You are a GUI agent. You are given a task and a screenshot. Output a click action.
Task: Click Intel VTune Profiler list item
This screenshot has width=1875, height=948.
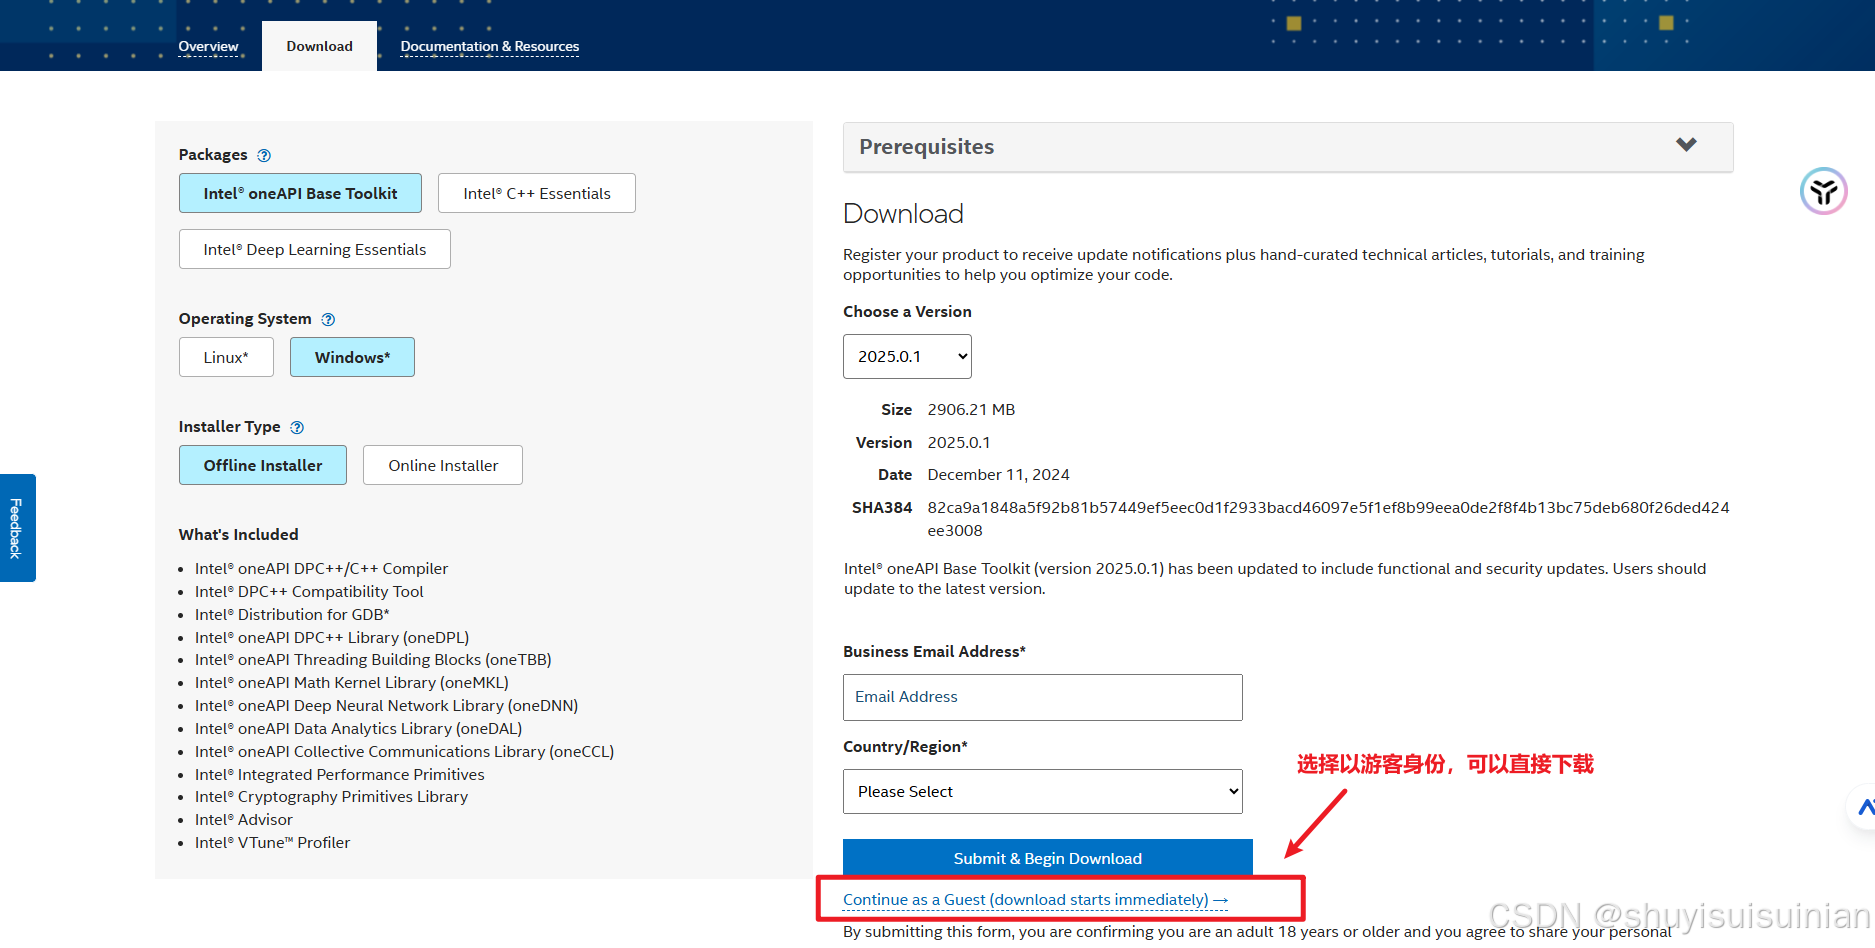pos(272,842)
